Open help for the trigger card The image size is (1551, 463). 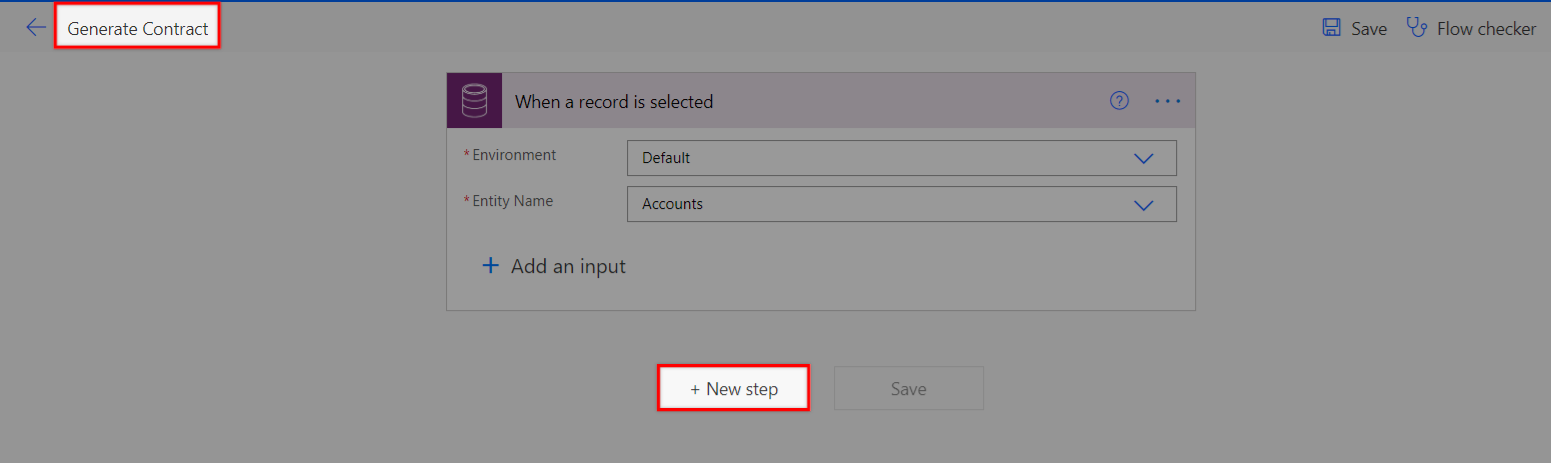1119,101
